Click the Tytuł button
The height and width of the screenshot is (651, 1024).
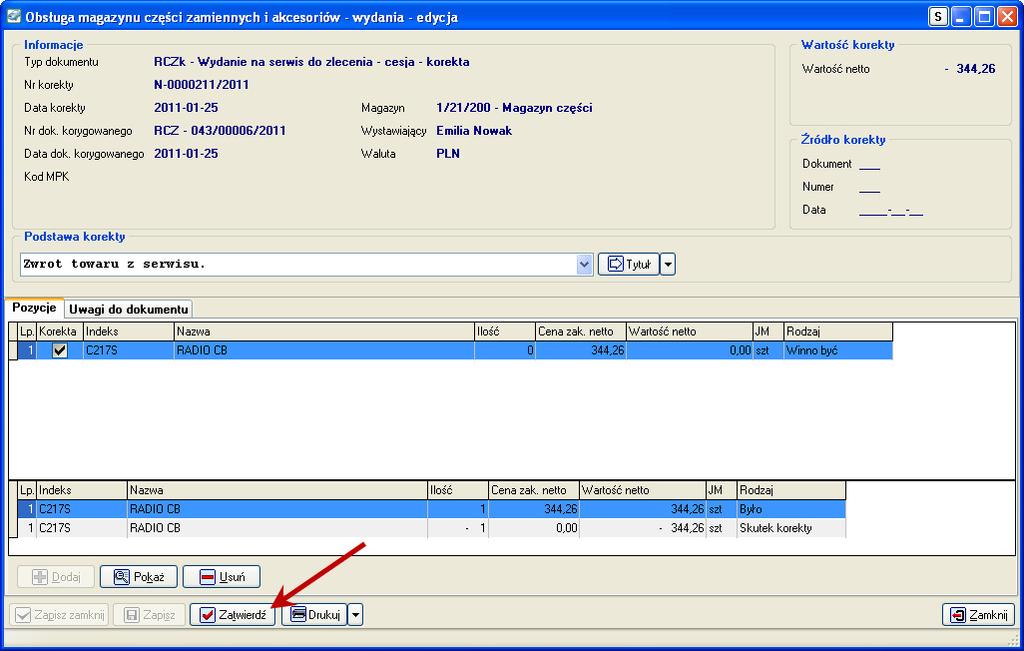(628, 264)
